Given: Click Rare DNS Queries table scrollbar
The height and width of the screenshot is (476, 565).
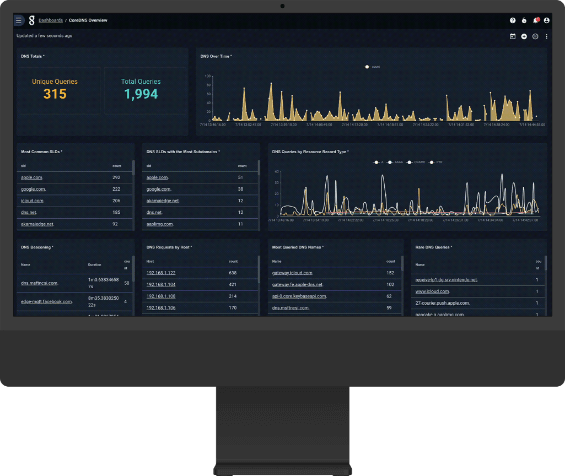Looking at the screenshot, I should (546, 263).
